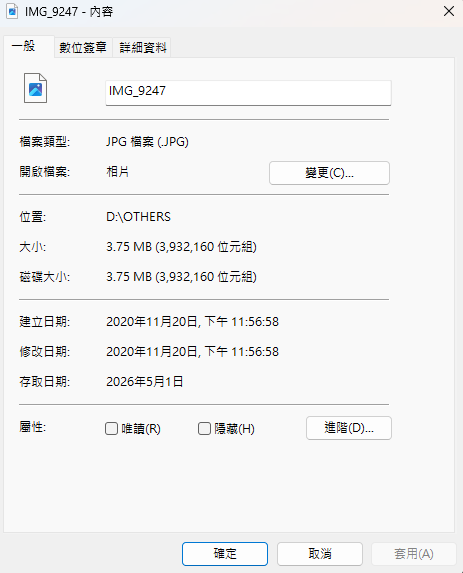Click the IMG_9247 file name field
Image resolution: width=463 pixels, height=573 pixels.
tap(248, 93)
